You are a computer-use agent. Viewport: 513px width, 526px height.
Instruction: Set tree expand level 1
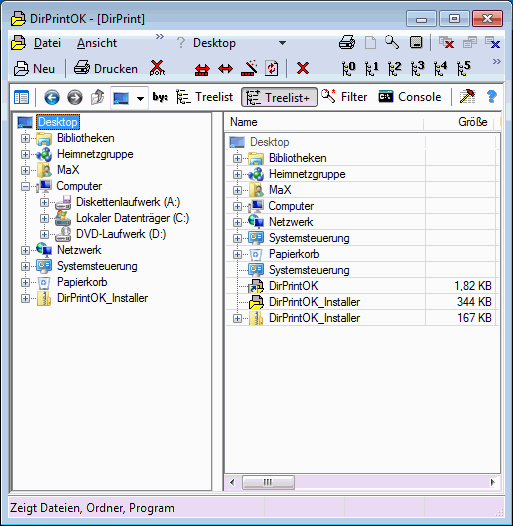pyautogui.click(x=371, y=68)
